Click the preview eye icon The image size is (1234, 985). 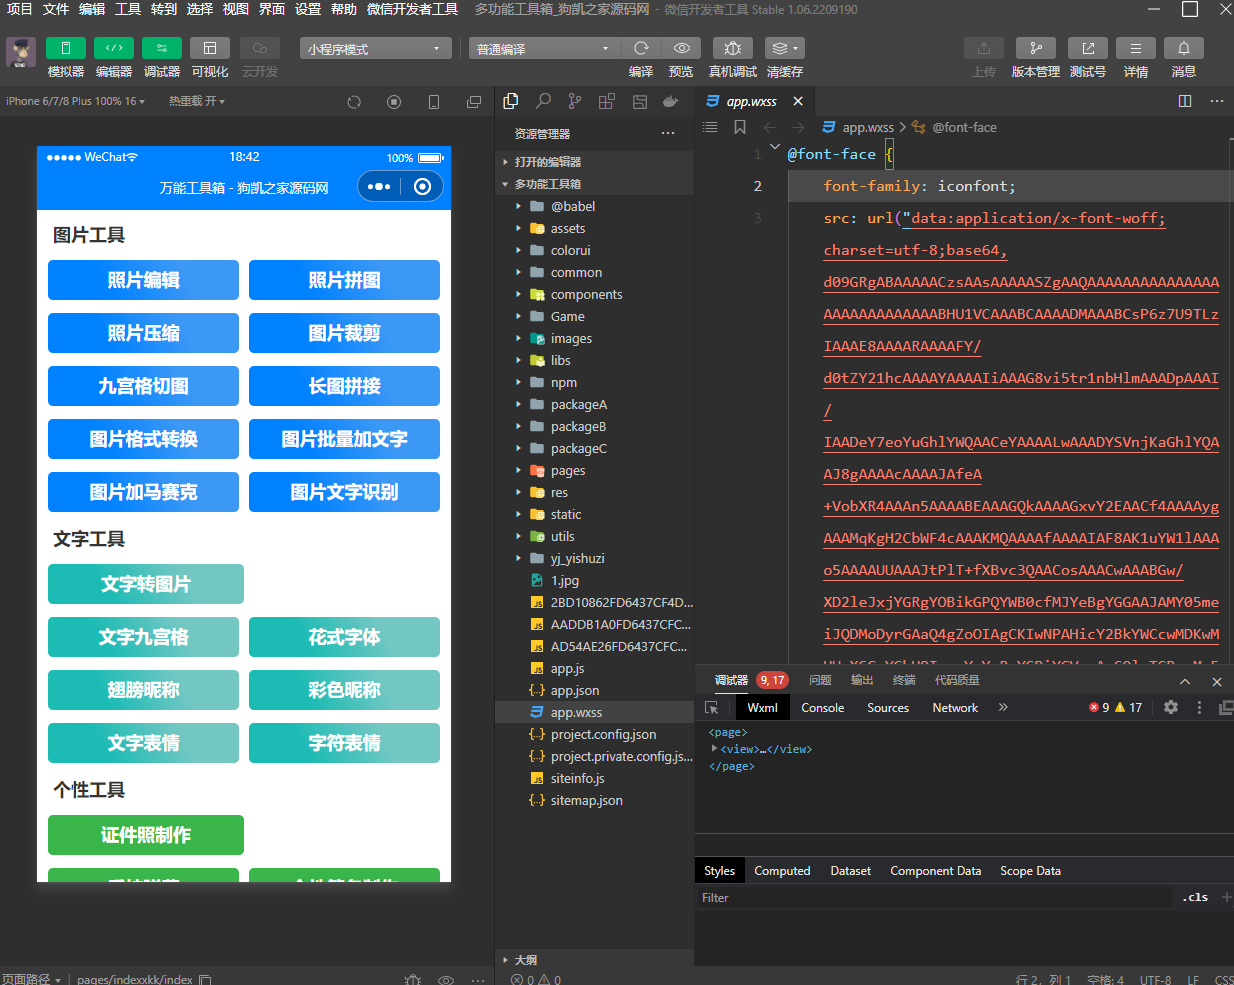pos(681,48)
